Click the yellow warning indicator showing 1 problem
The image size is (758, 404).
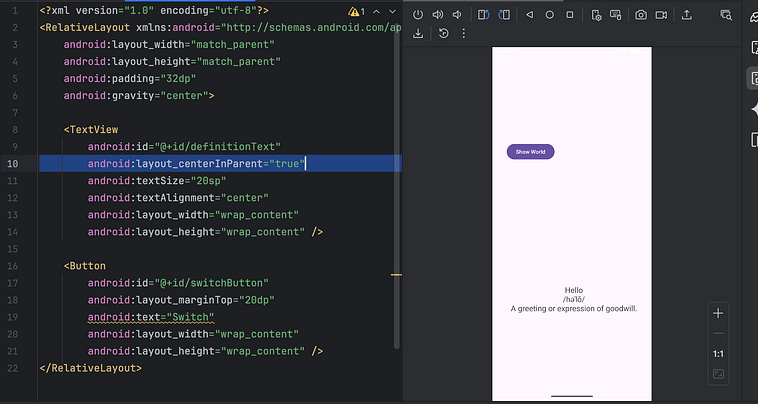(x=357, y=12)
